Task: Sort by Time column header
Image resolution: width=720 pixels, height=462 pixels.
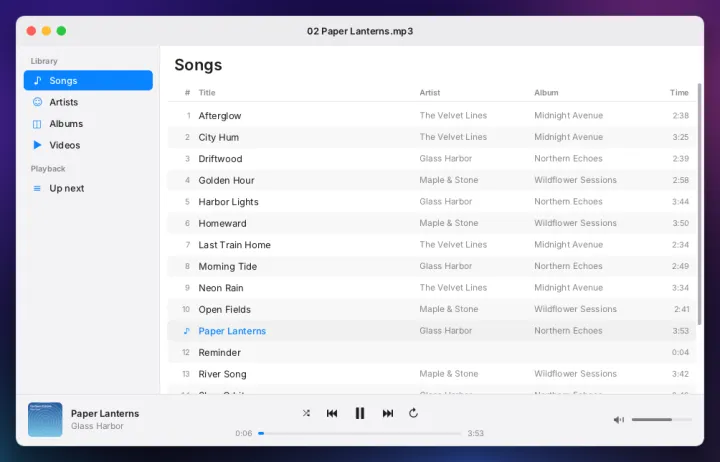Action: tap(679, 93)
